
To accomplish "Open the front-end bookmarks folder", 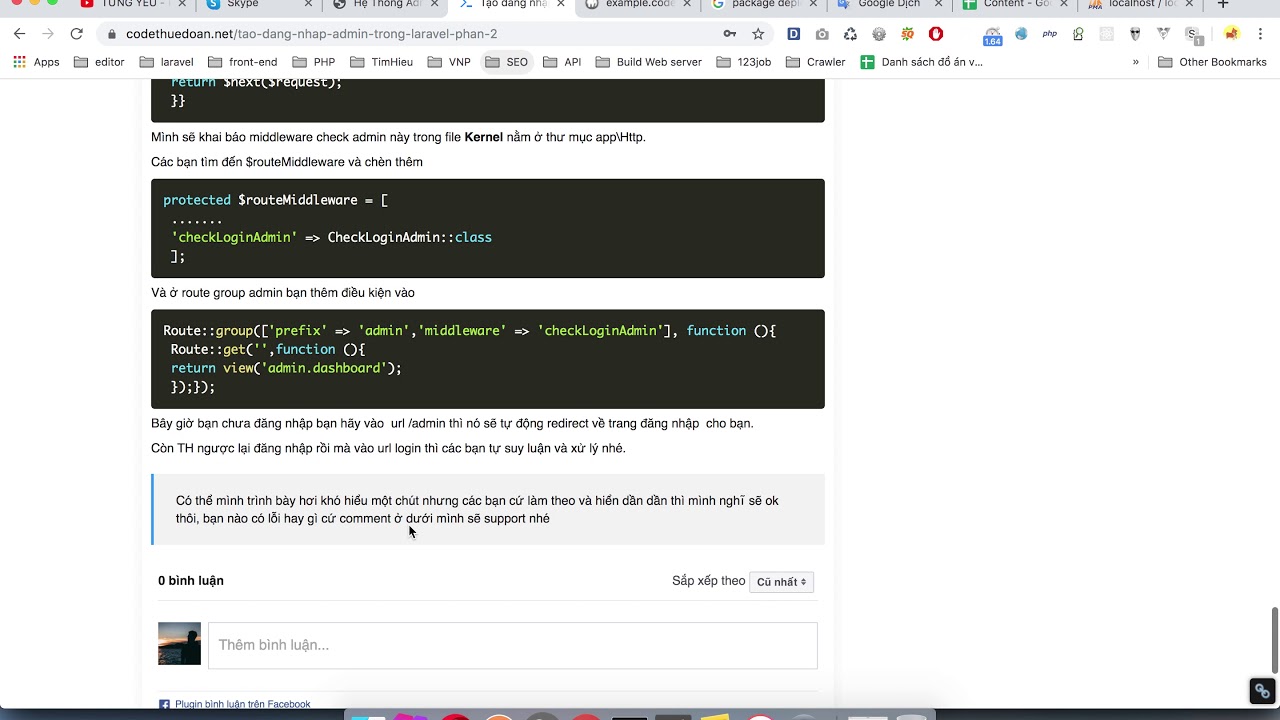I will coord(241,62).
